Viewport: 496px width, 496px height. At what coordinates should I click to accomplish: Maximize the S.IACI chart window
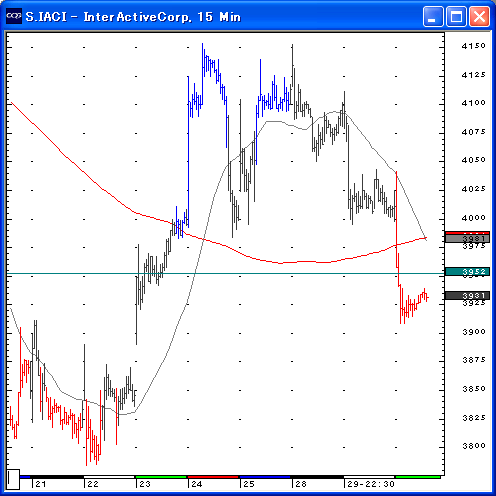456,16
